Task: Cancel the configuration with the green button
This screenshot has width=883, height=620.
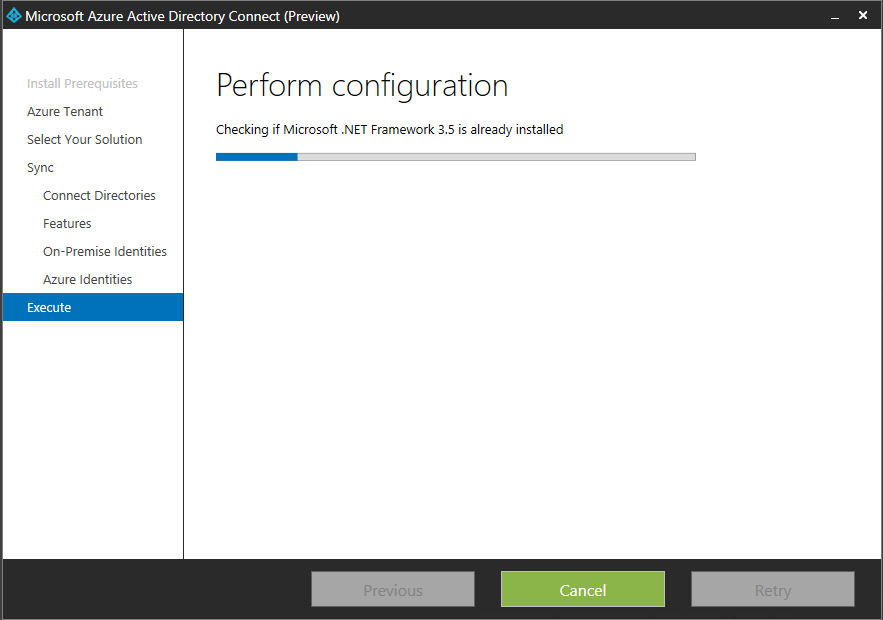Action: click(582, 590)
